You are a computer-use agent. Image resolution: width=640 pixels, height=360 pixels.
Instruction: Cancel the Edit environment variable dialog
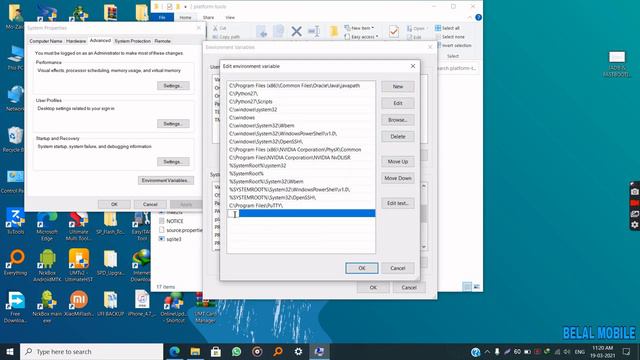(x=398, y=268)
